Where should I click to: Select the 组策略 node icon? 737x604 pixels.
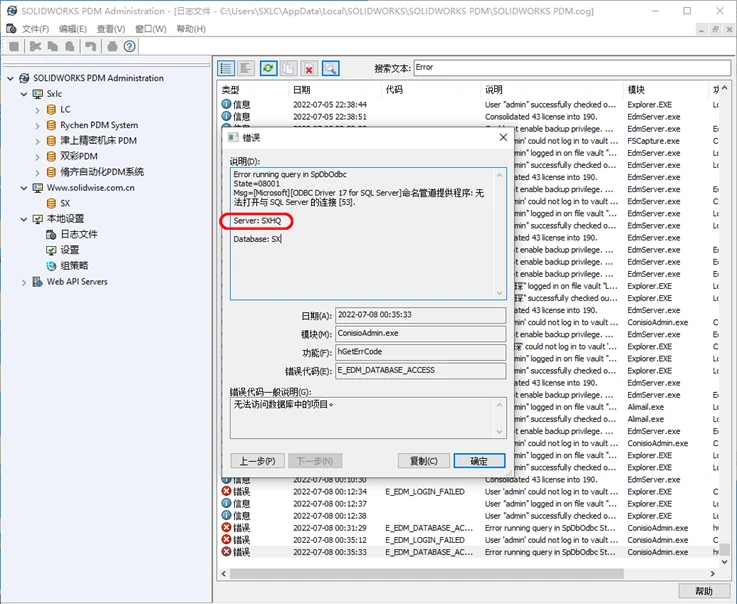51,266
